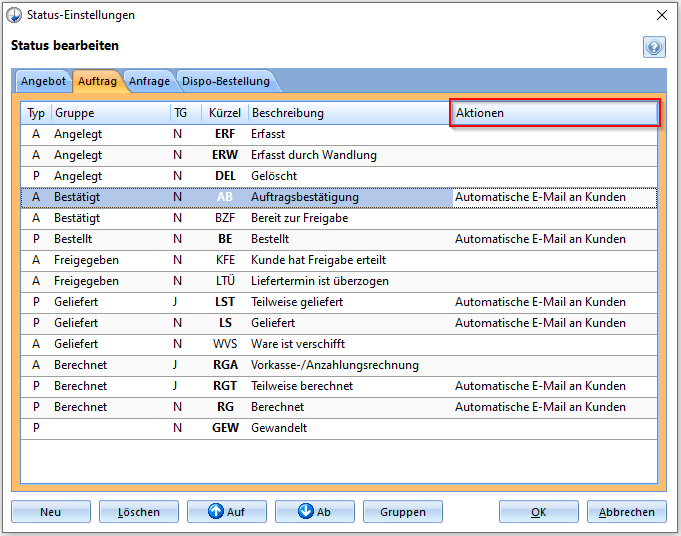Viewport: 681px width, 536px height.
Task: Select the row with Kürzel ERF
Action: click(339, 134)
